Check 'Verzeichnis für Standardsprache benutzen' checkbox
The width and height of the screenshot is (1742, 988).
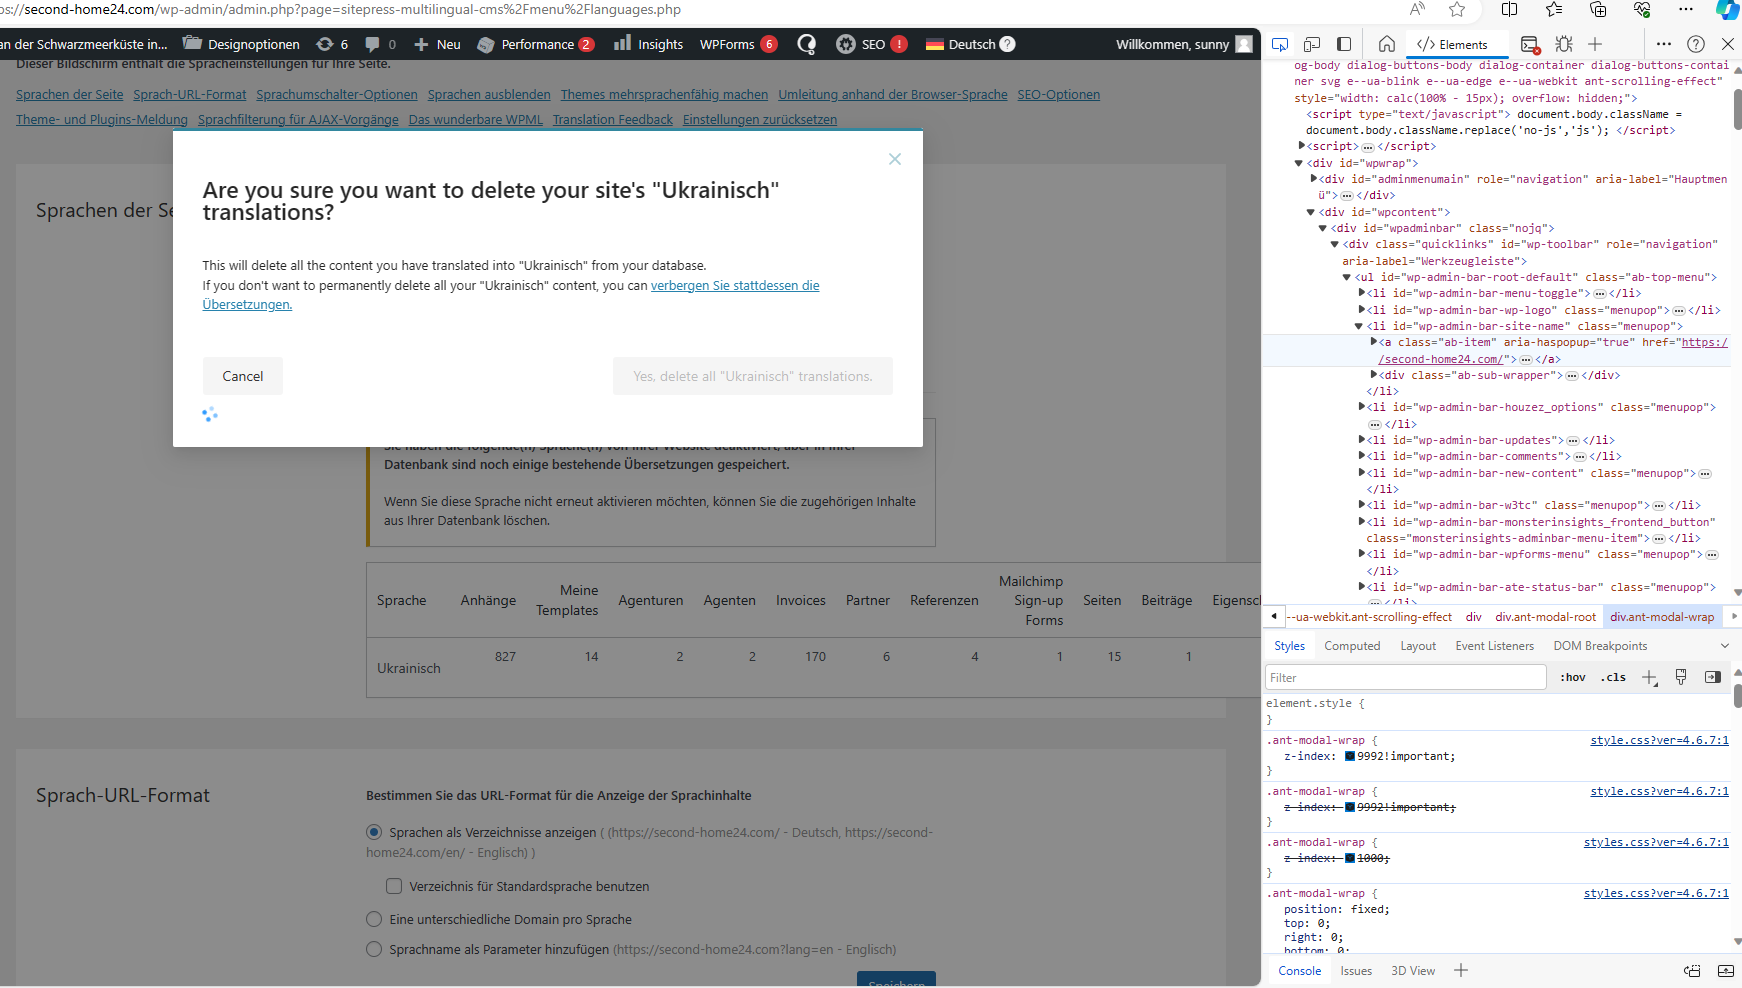(x=394, y=886)
